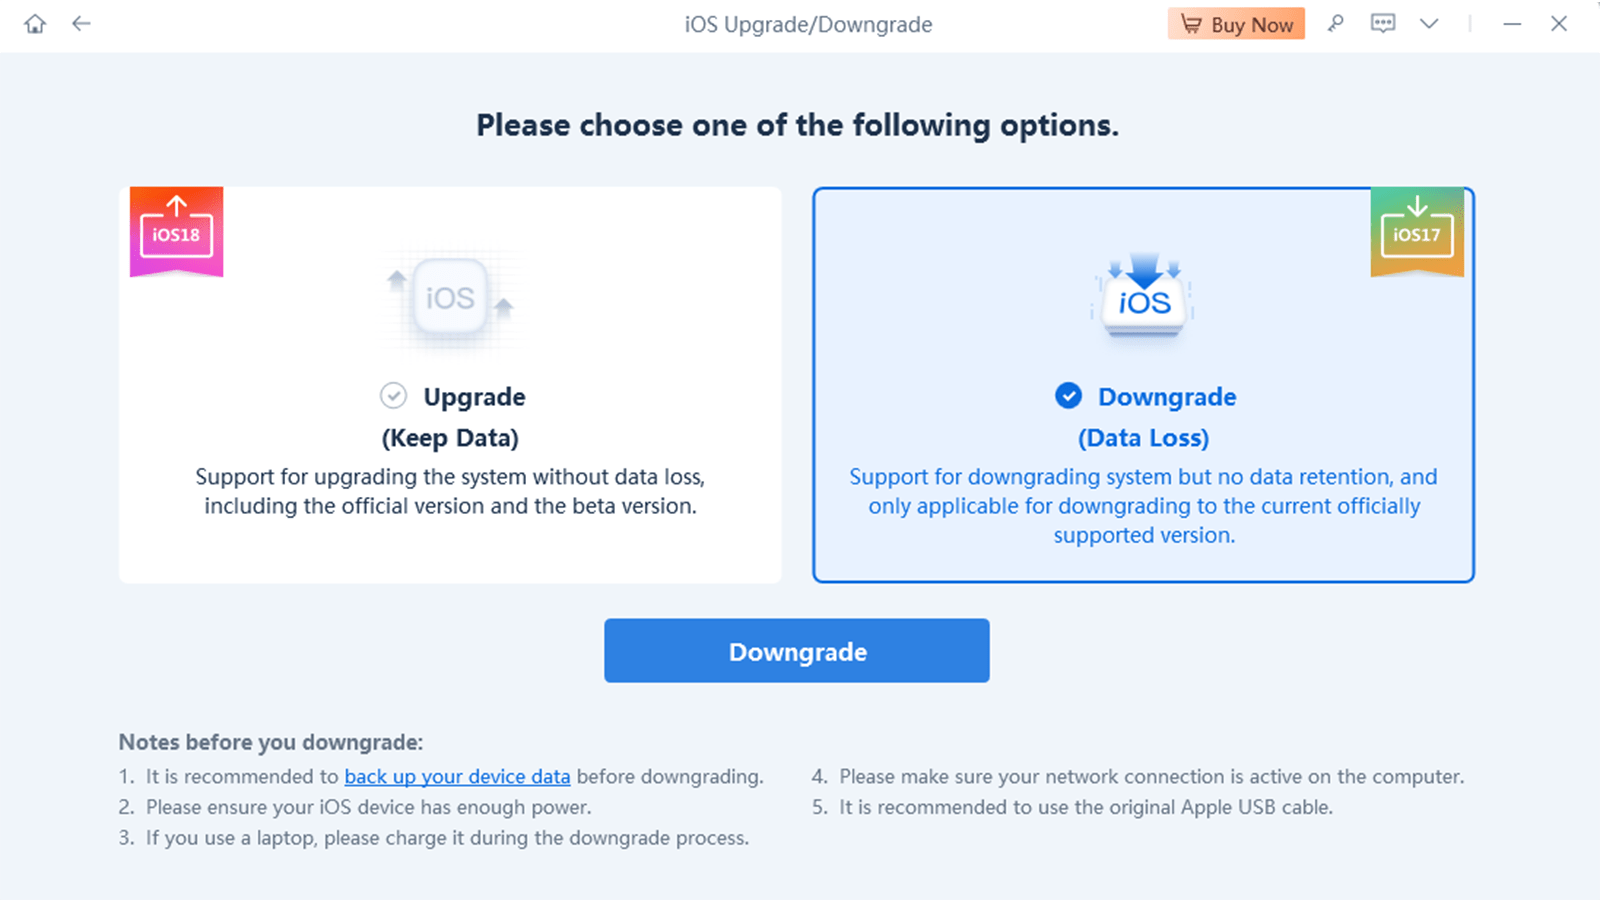Click the Upgrade iOS illustration icon
Image resolution: width=1600 pixels, height=900 pixels.
450,298
